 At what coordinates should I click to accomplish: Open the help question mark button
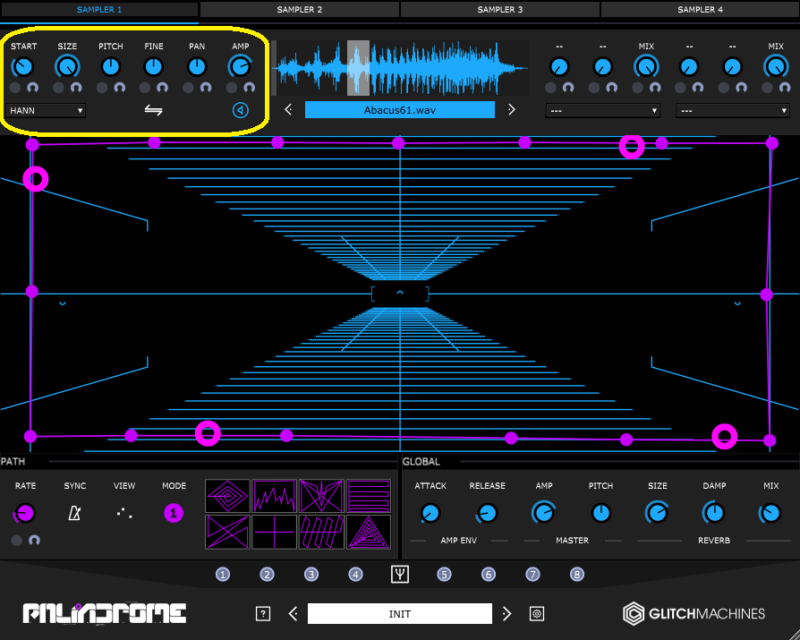click(263, 614)
